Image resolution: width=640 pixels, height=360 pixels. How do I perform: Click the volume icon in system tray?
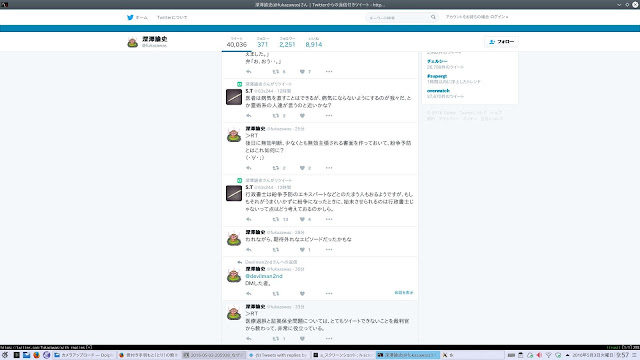click(x=539, y=355)
